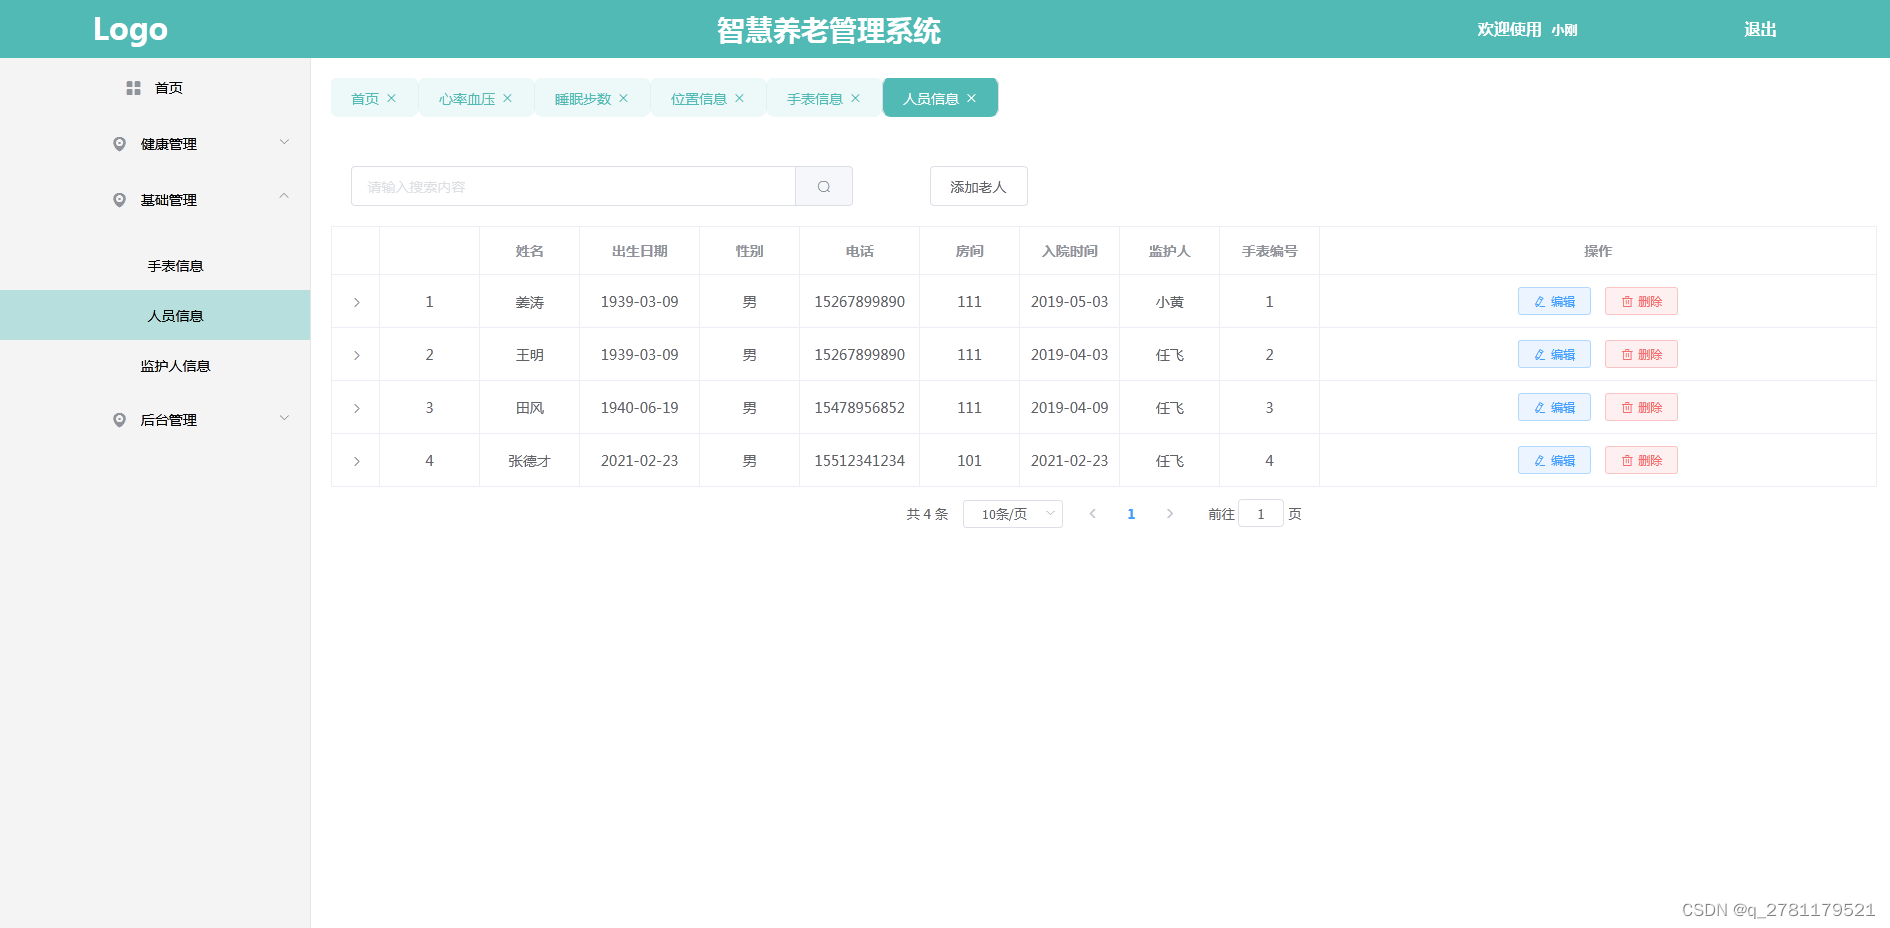
Task: Close the 心率血压 tab with its X
Action: [508, 98]
